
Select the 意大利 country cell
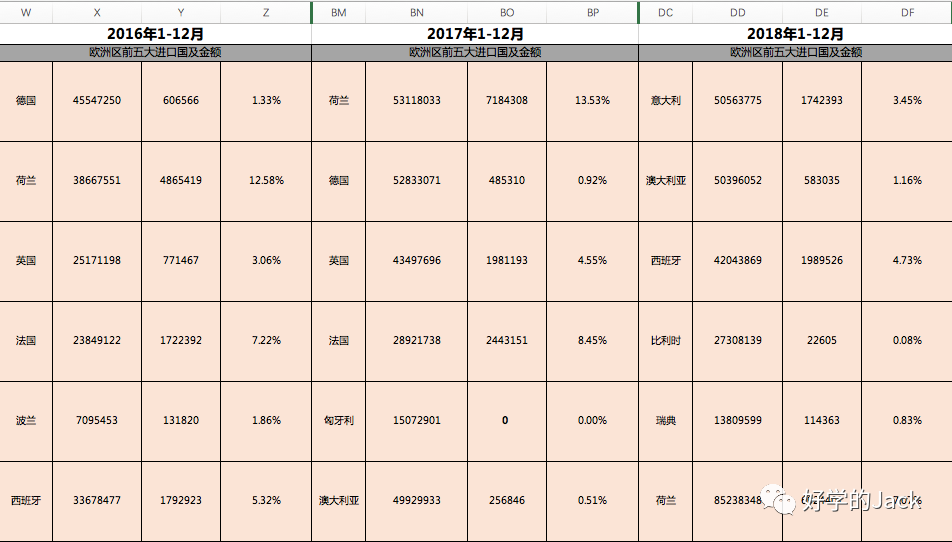pyautogui.click(x=665, y=101)
